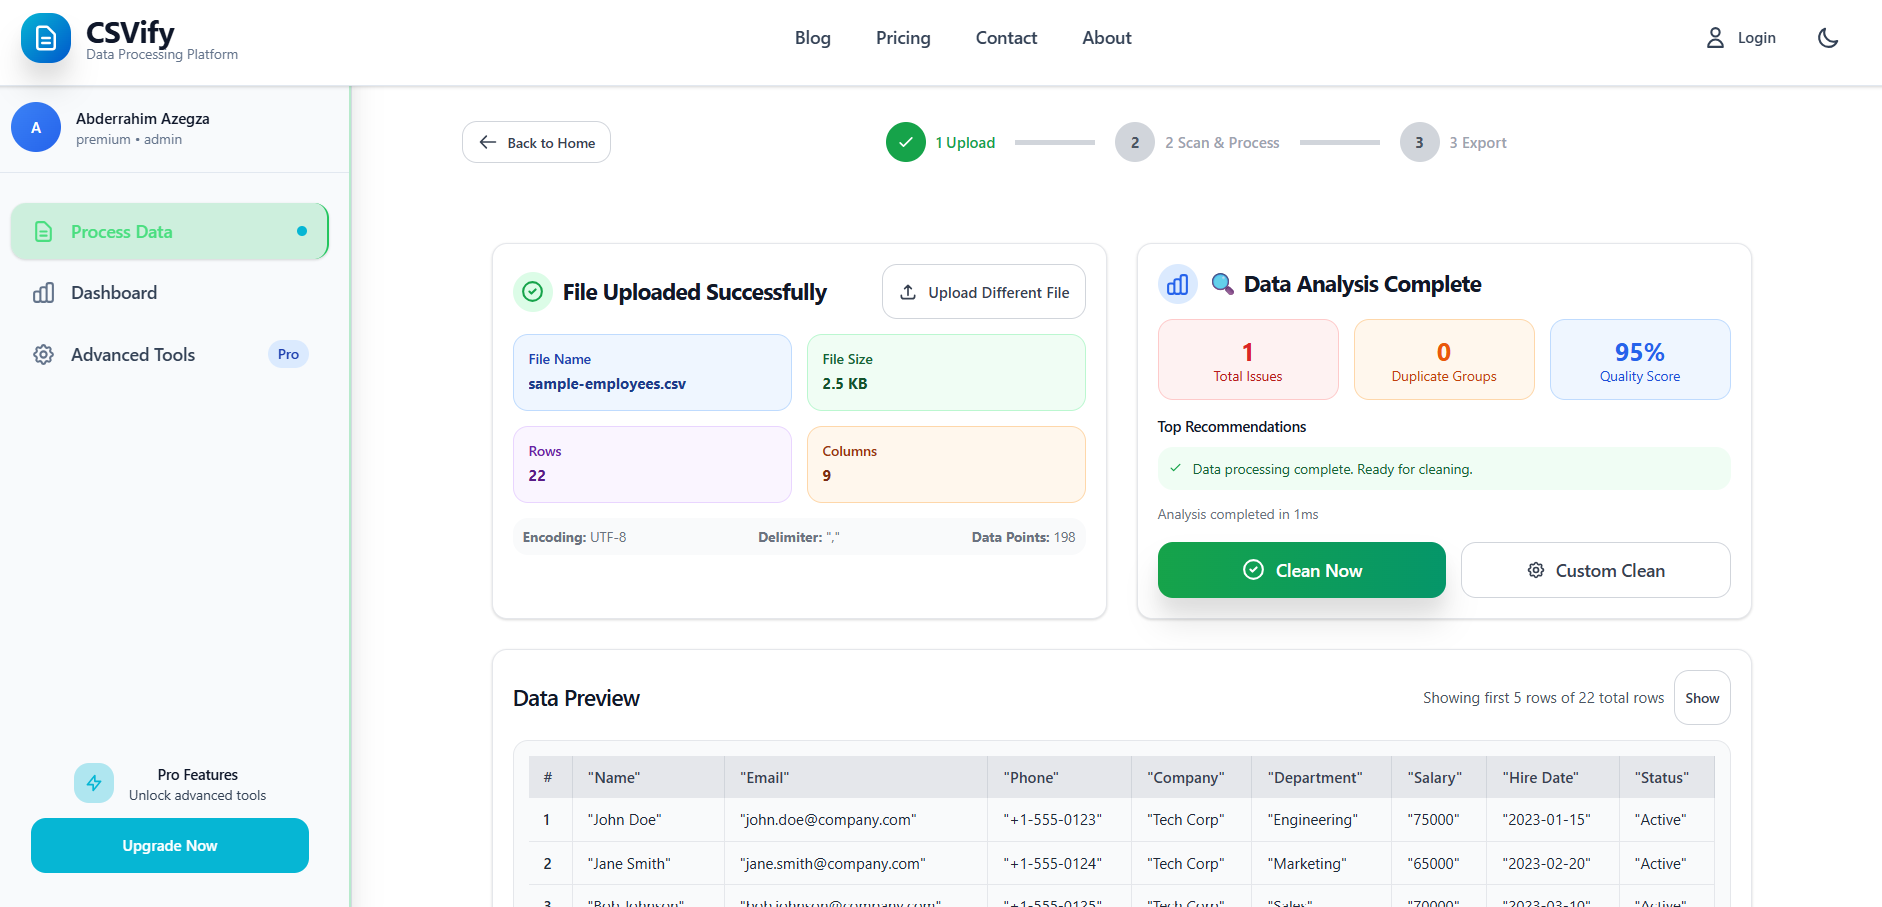Screen dimensions: 1882x907
Task: Click the magnifying glass analysis icon
Action: [x=1222, y=284]
